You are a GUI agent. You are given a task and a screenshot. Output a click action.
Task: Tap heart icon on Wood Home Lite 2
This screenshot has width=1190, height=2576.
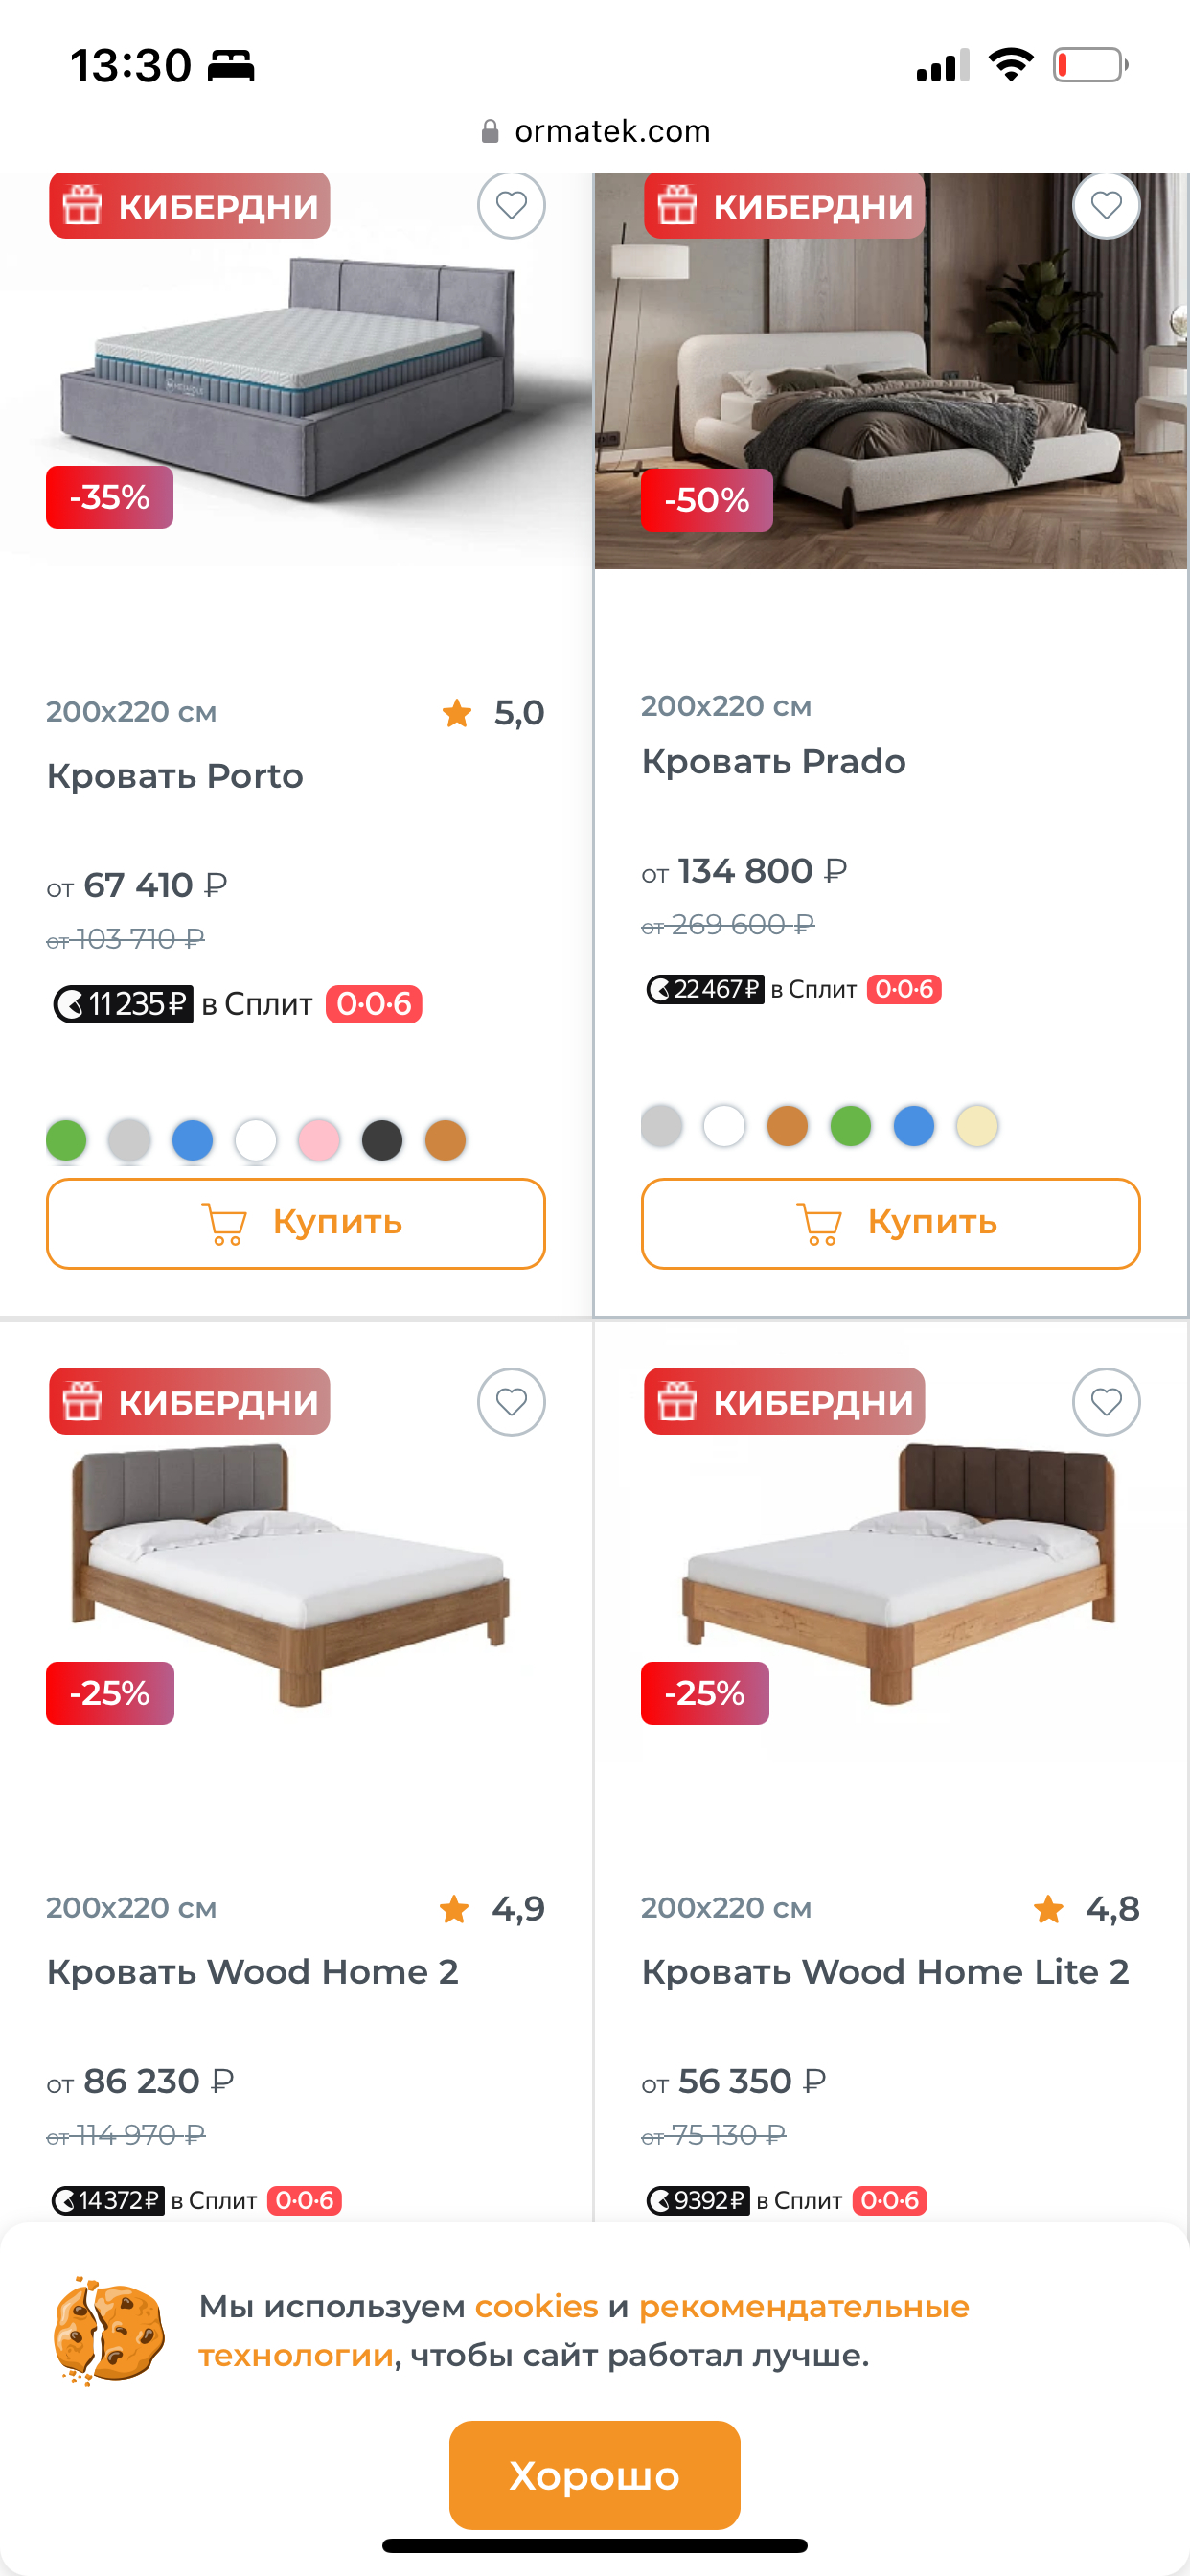coord(1106,1402)
